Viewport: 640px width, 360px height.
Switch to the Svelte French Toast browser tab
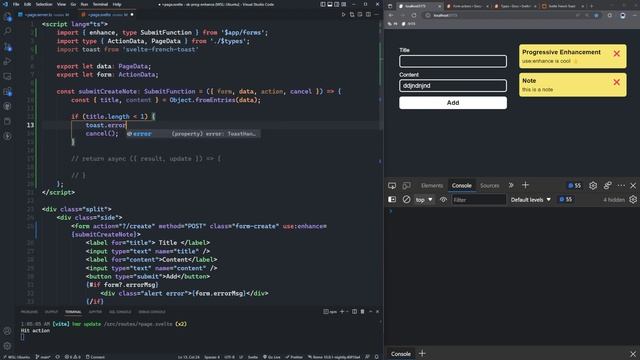click(561, 6)
